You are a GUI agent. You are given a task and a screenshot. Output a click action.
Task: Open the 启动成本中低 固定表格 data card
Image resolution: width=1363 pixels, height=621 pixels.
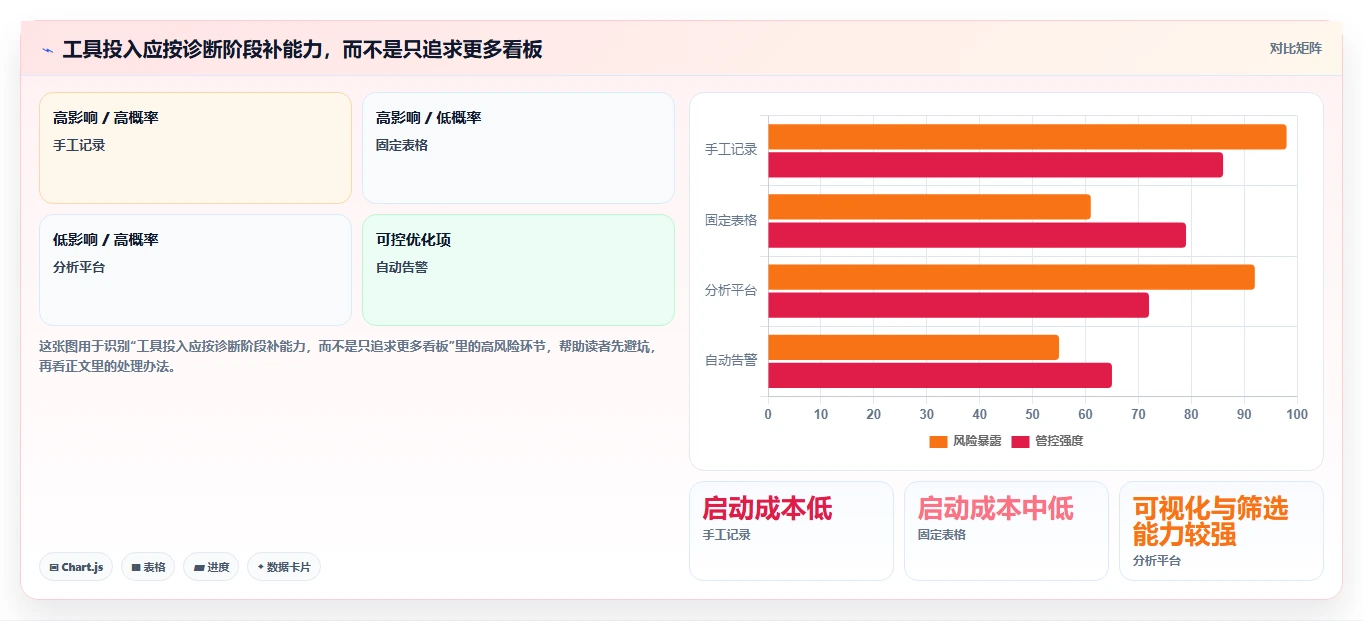[1006, 531]
